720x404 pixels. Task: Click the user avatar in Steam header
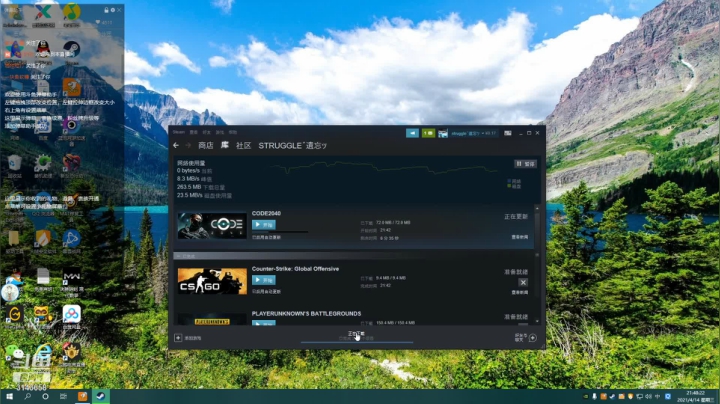click(x=443, y=133)
